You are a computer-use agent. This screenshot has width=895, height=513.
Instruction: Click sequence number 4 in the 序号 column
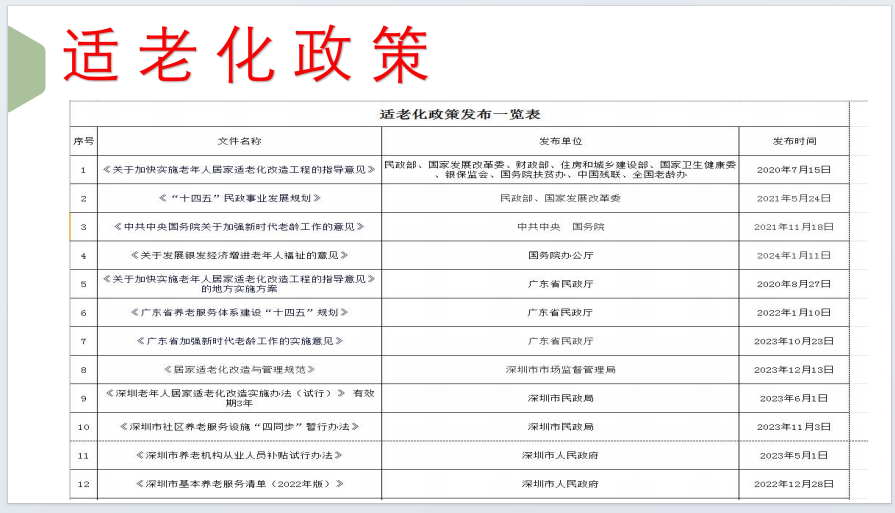point(83,255)
